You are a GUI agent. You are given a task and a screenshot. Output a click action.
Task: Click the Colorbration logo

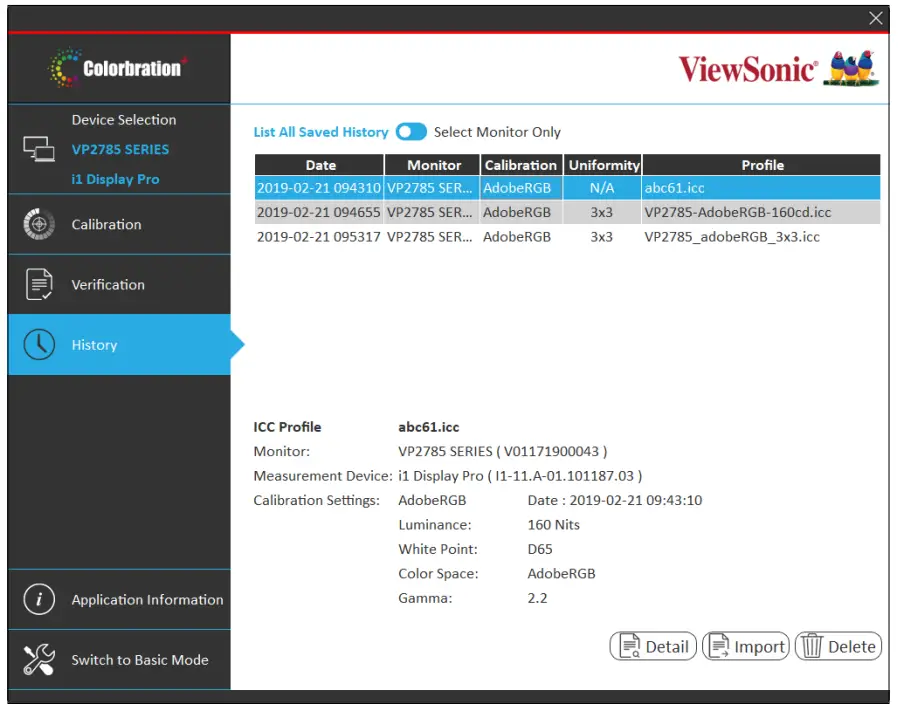click(117, 68)
